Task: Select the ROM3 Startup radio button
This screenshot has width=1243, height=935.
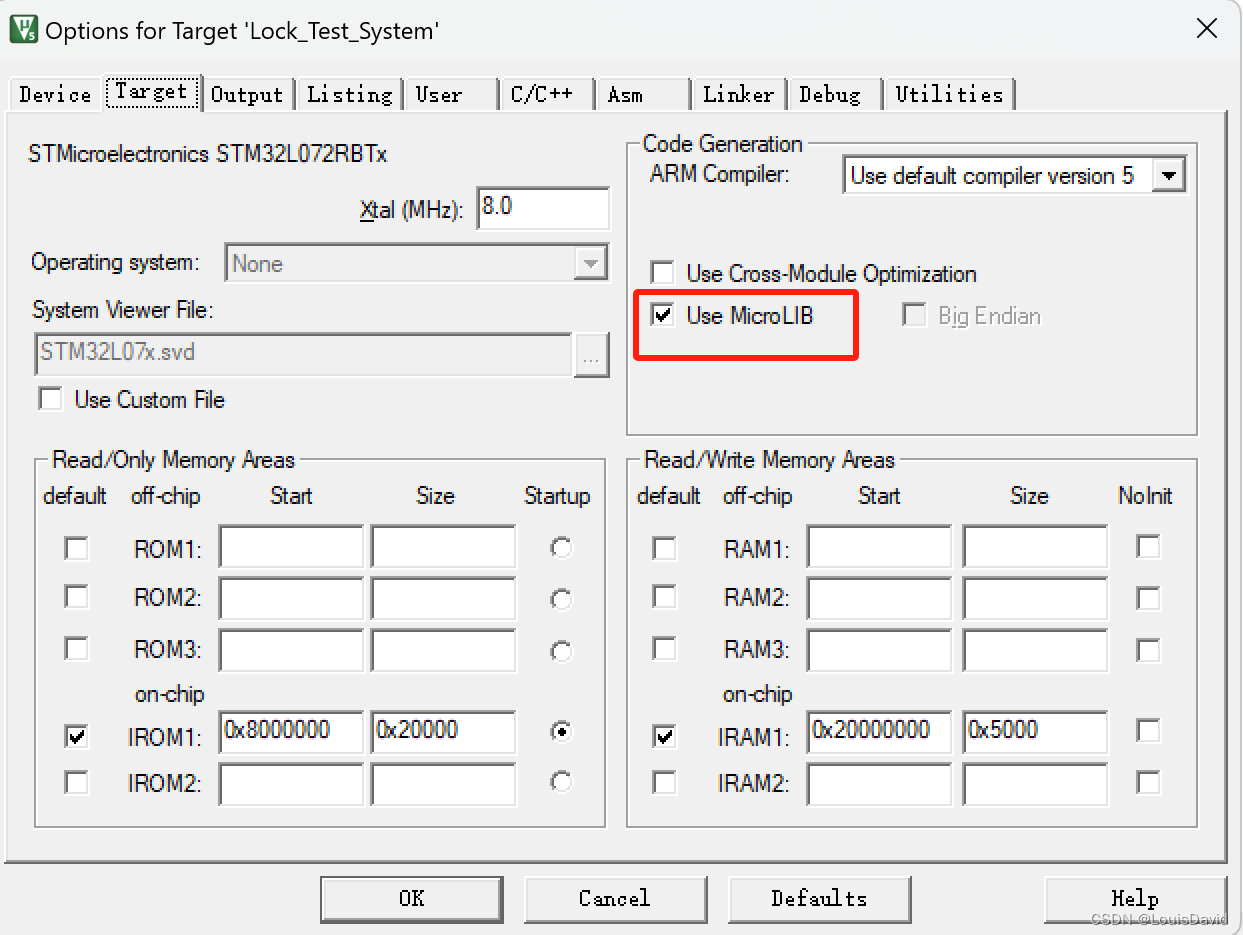Action: 561,651
